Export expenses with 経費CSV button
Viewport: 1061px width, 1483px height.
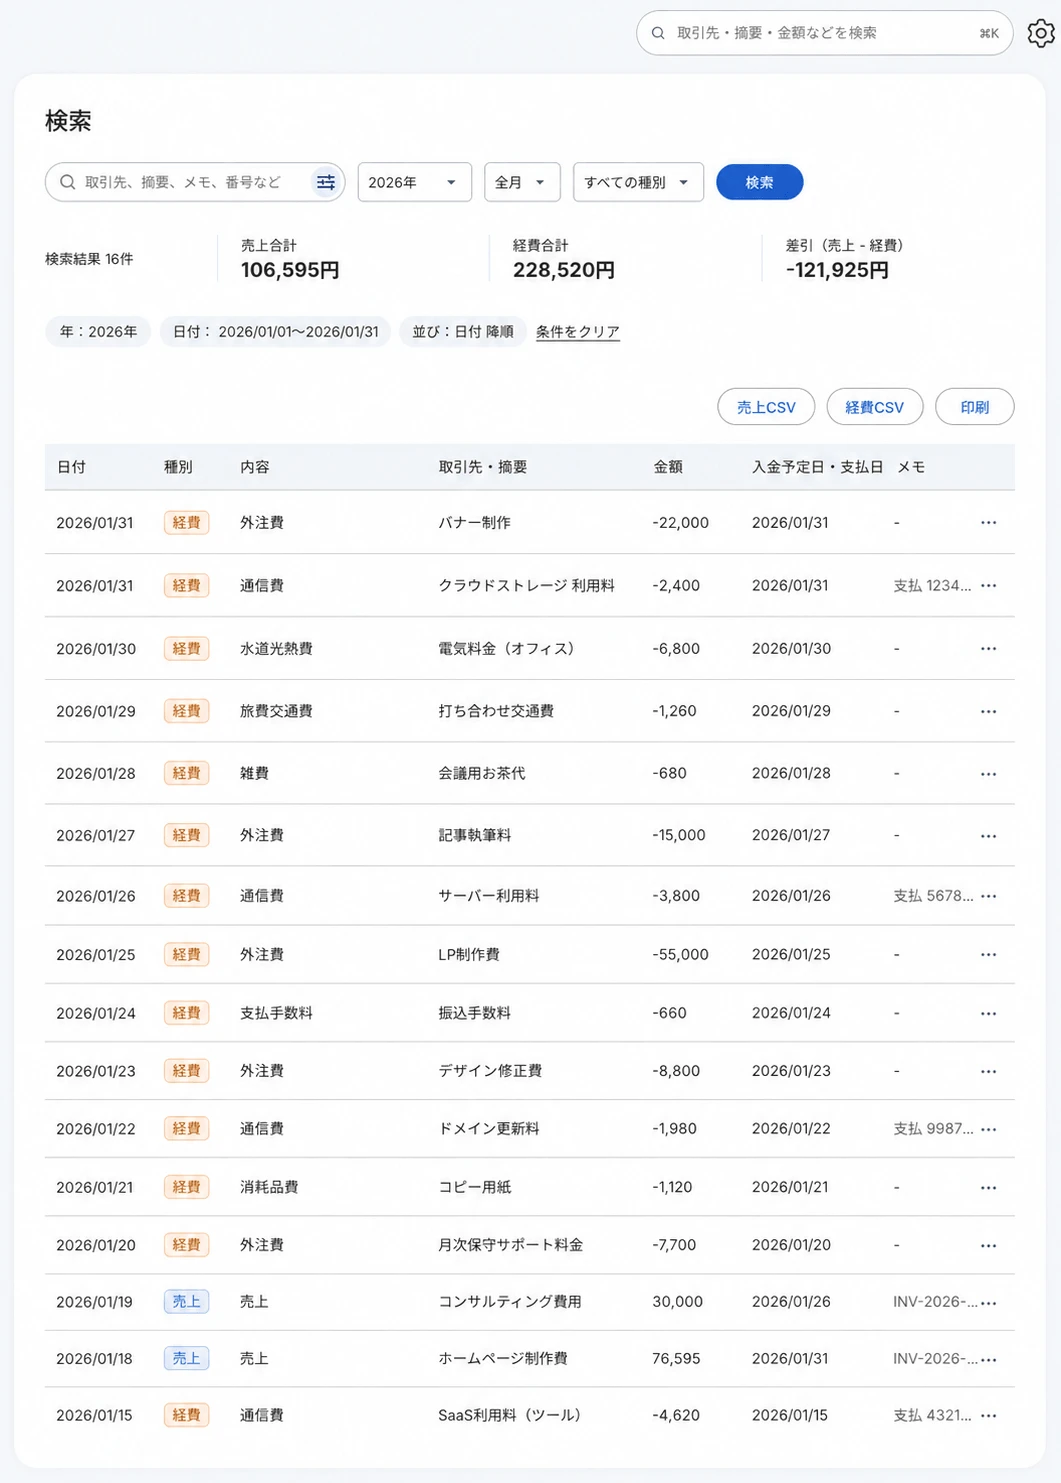[x=874, y=407]
